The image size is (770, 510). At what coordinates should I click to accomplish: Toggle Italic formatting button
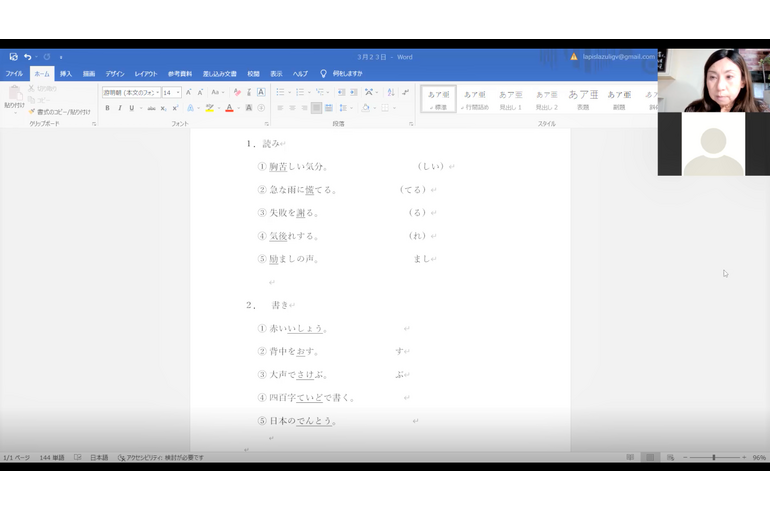(x=119, y=108)
